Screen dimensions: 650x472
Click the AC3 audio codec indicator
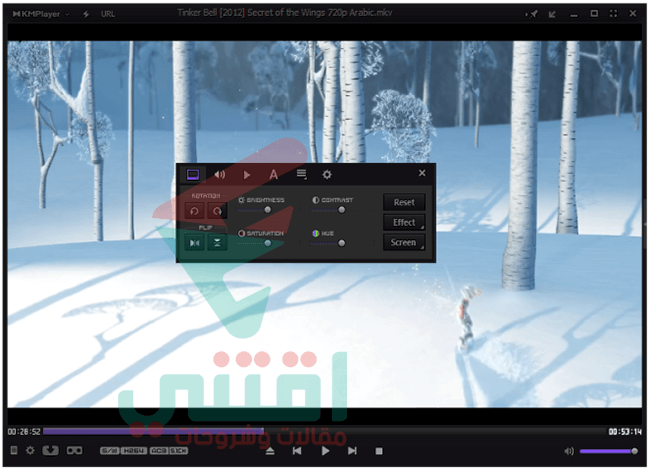point(159,450)
